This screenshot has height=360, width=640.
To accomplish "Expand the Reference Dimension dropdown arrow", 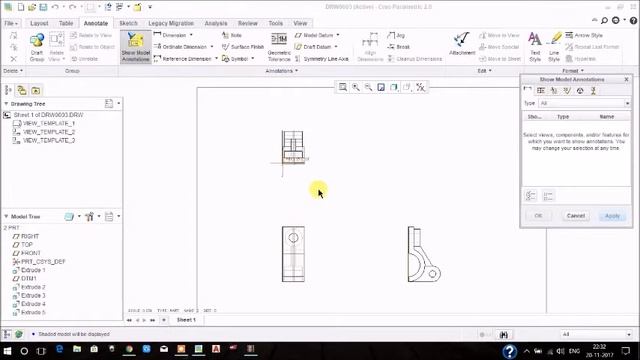I will [x=216, y=58].
